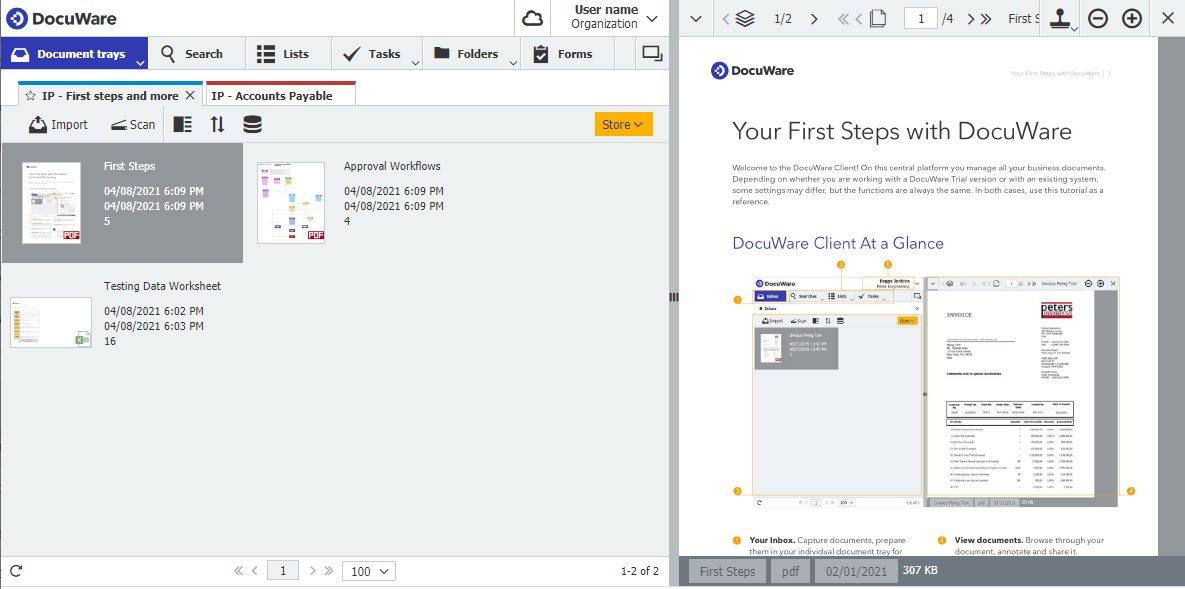
Task: Refresh the document tray list
Action: tap(14, 570)
